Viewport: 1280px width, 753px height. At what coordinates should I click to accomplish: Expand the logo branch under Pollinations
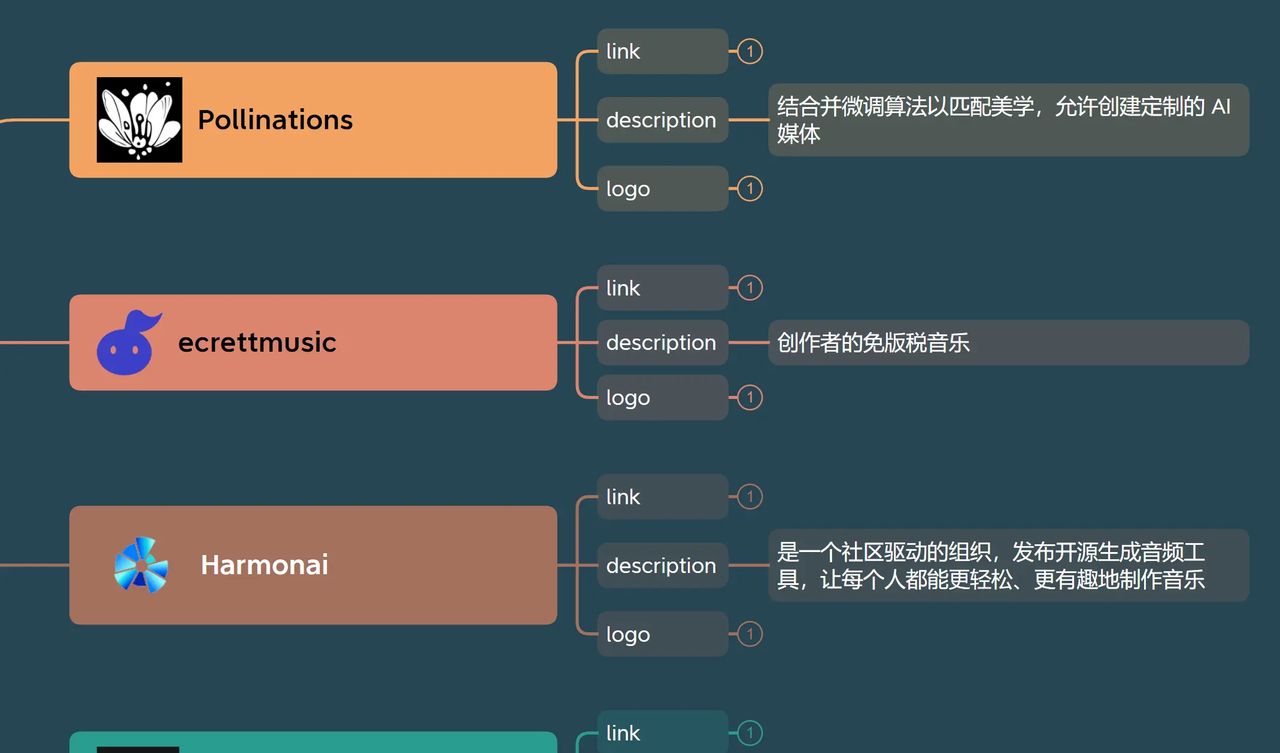pos(749,188)
